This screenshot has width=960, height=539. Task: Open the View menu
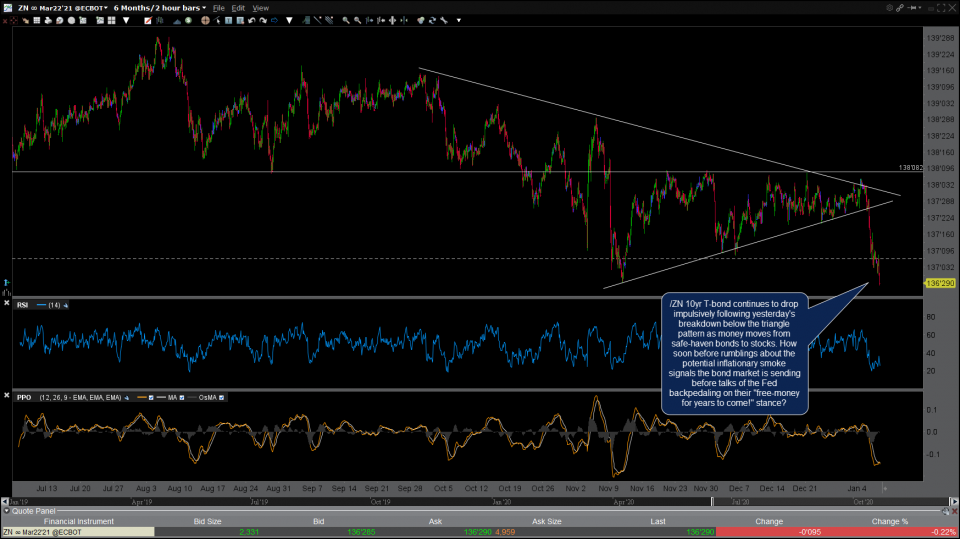pos(260,8)
